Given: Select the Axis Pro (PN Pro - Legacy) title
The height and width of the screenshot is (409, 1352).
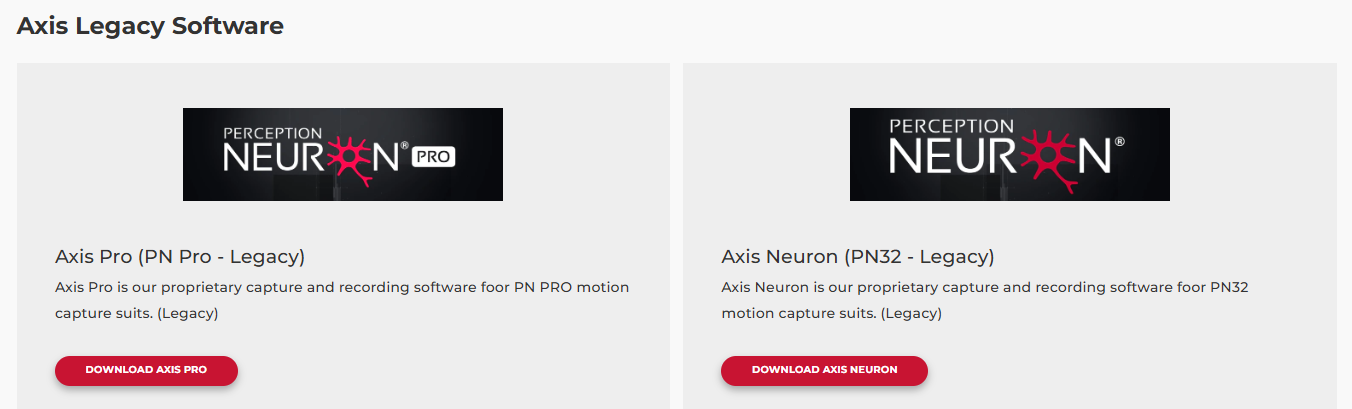Looking at the screenshot, I should click(180, 257).
